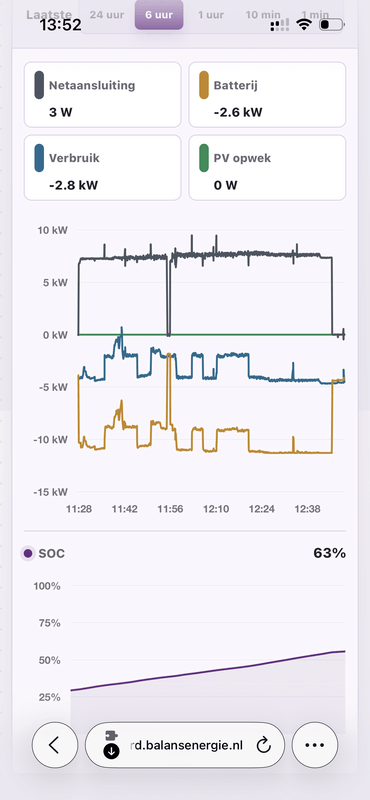Tap the balansenergie.nl address bar
The width and height of the screenshot is (370, 800).
point(185,745)
